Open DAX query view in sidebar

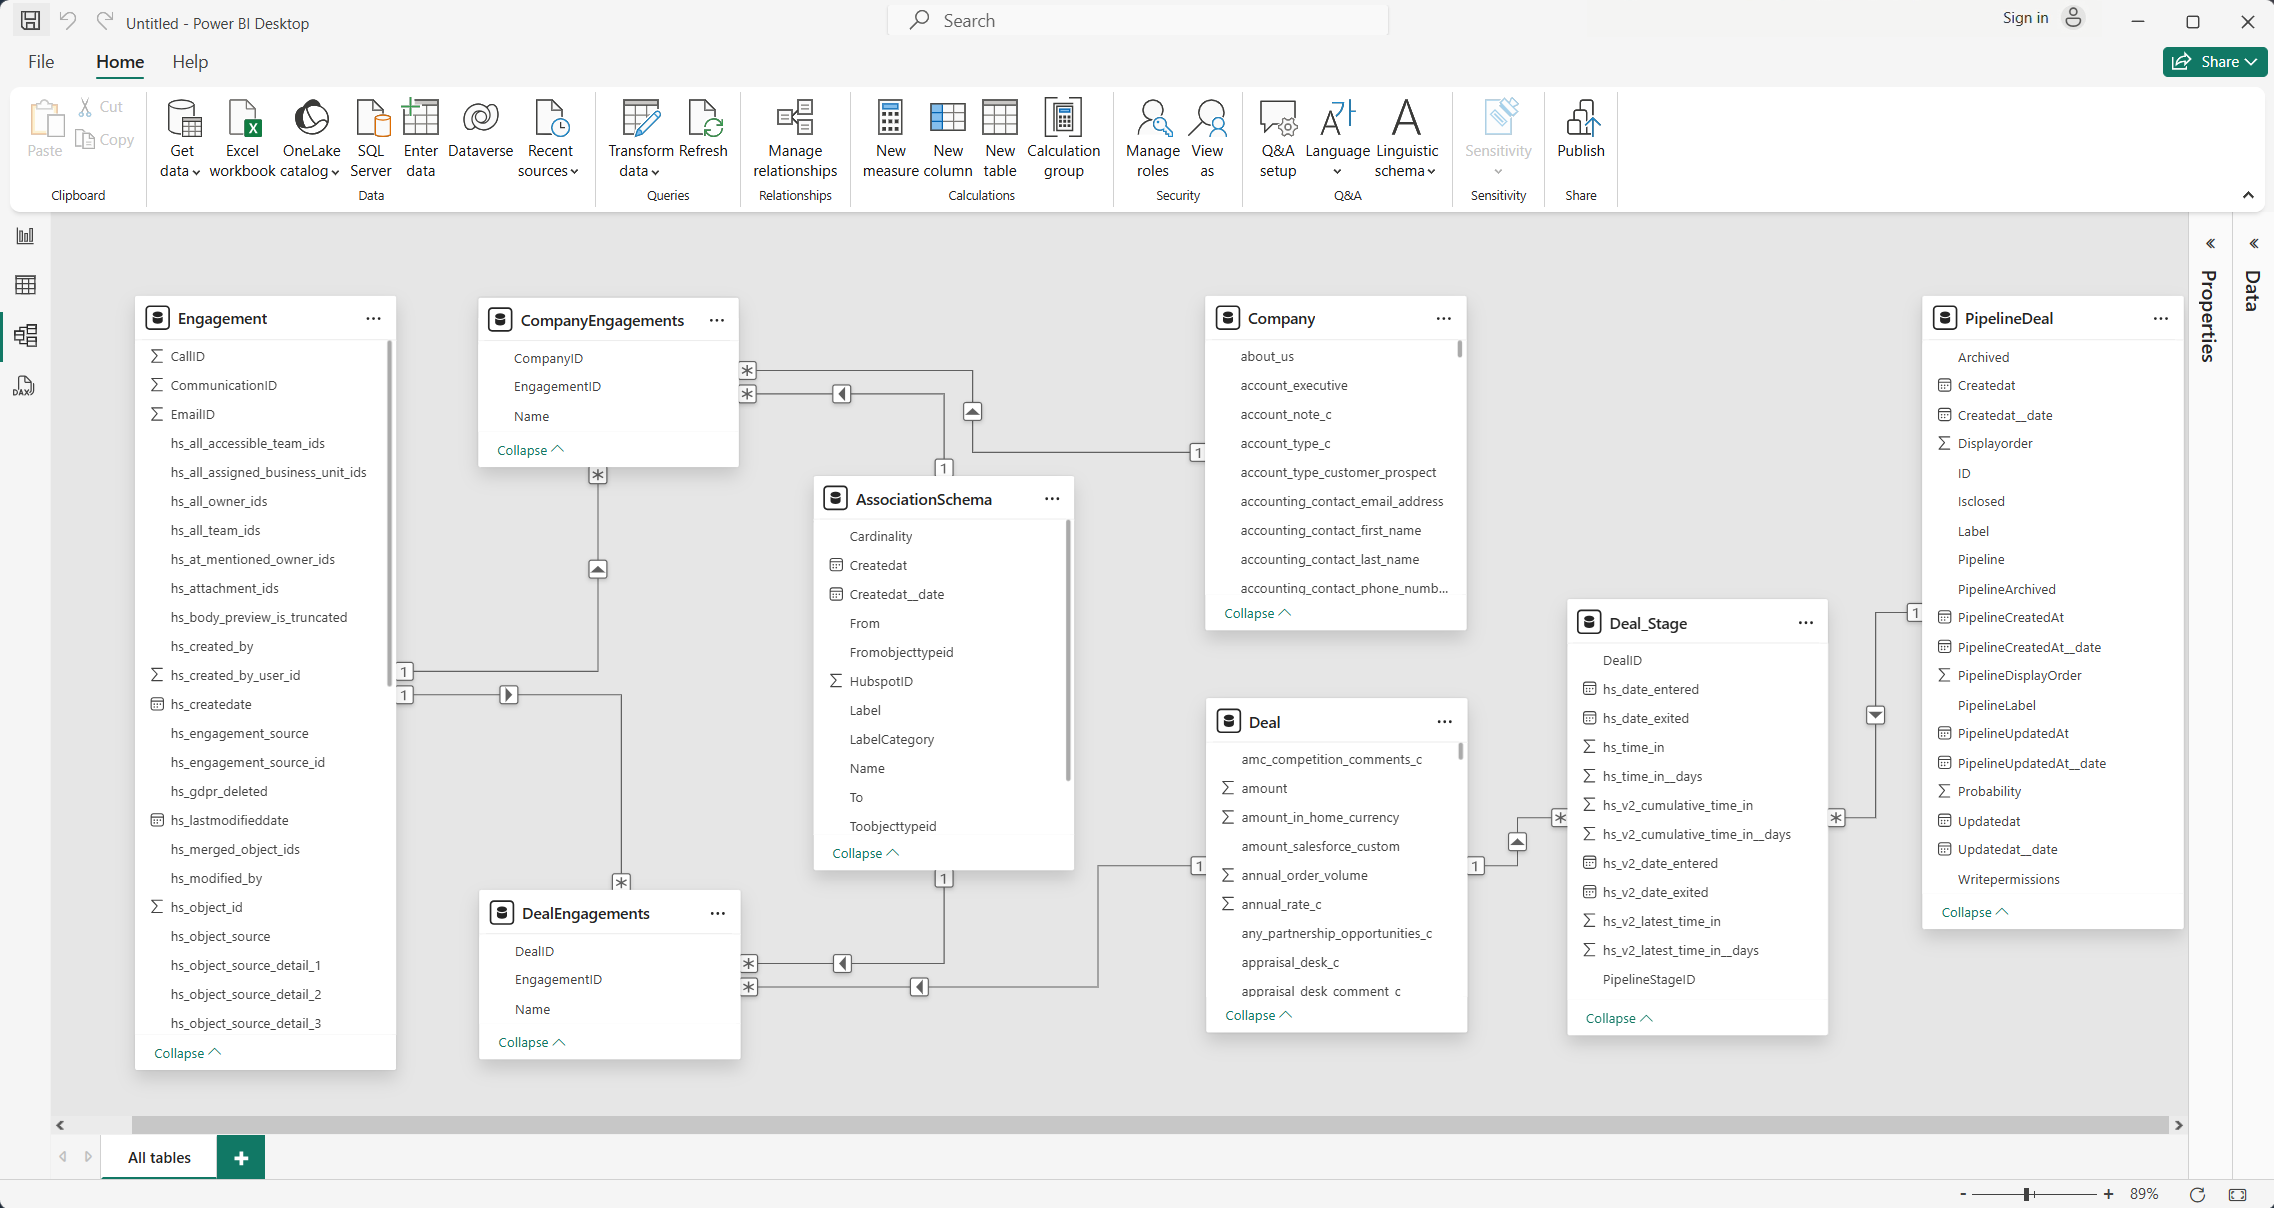26,386
